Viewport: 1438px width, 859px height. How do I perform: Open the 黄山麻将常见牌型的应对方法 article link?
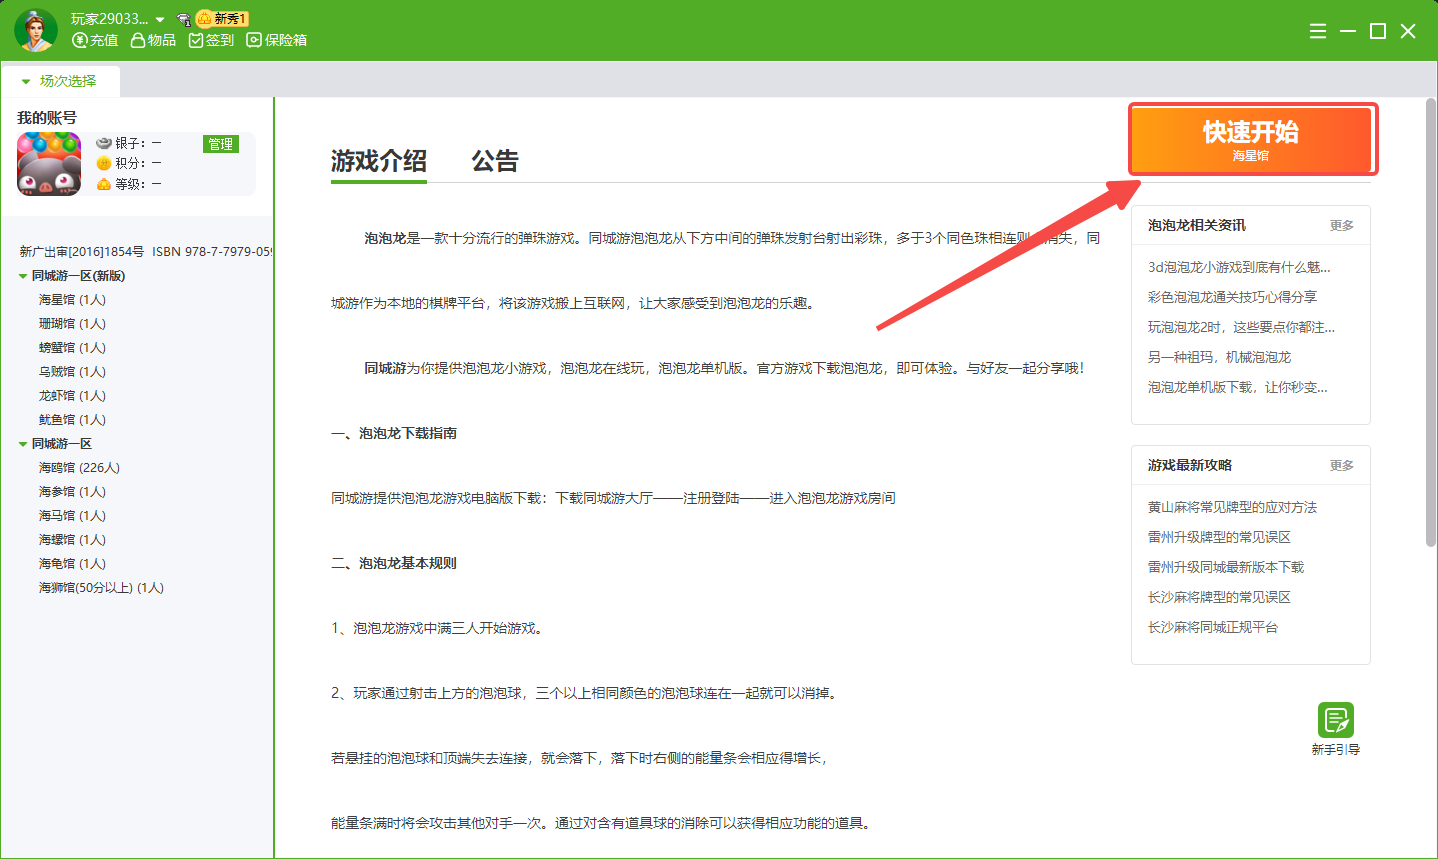(x=1232, y=507)
